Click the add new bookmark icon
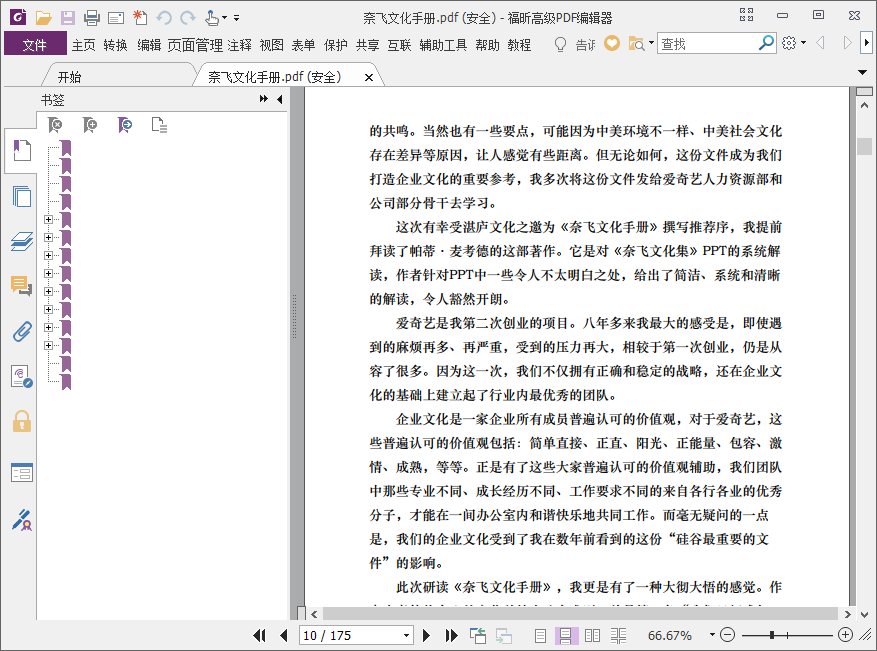This screenshot has height=651, width=877. [89, 125]
